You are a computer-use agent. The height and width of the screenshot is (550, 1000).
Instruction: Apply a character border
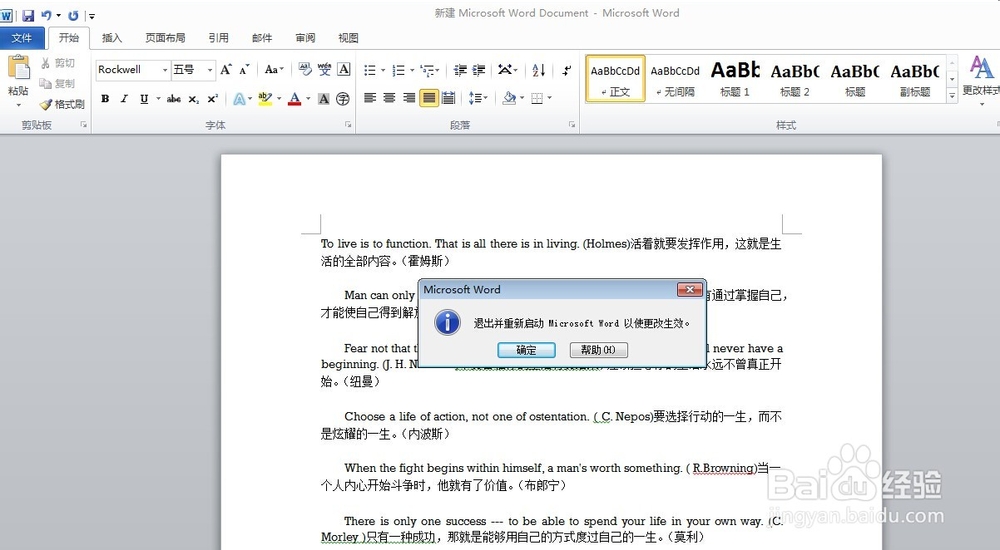[344, 70]
